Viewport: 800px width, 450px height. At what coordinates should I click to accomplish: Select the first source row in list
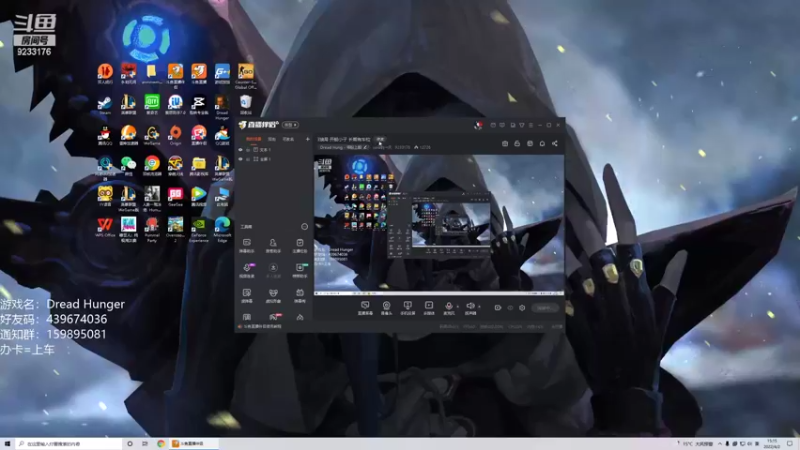(x=273, y=150)
